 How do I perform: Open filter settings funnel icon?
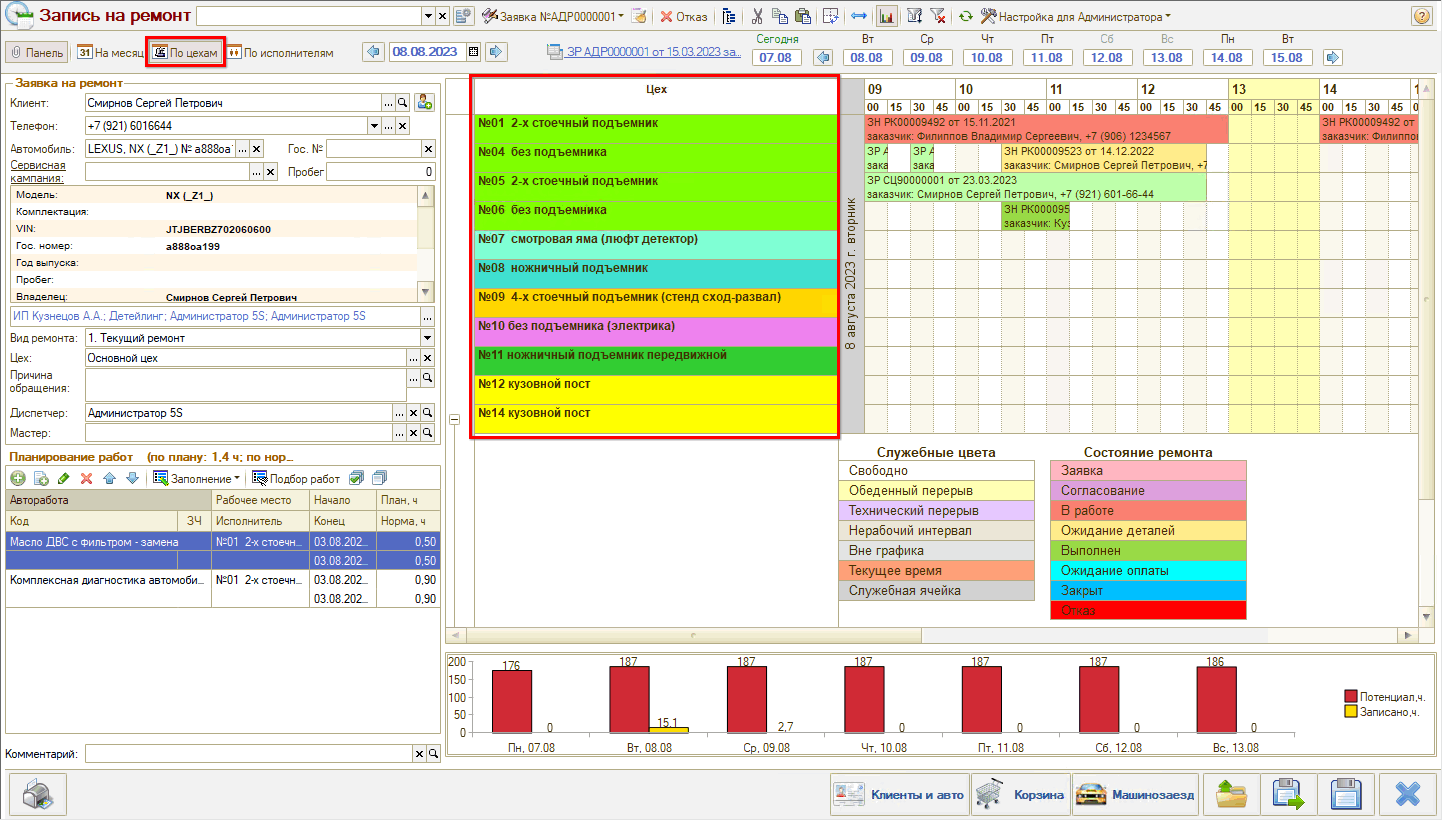914,16
